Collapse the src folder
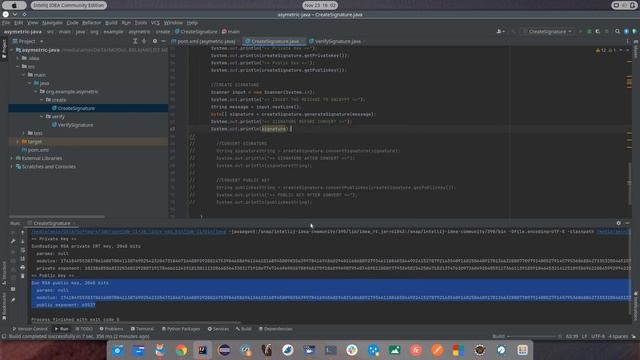640x360 pixels. tap(18, 67)
